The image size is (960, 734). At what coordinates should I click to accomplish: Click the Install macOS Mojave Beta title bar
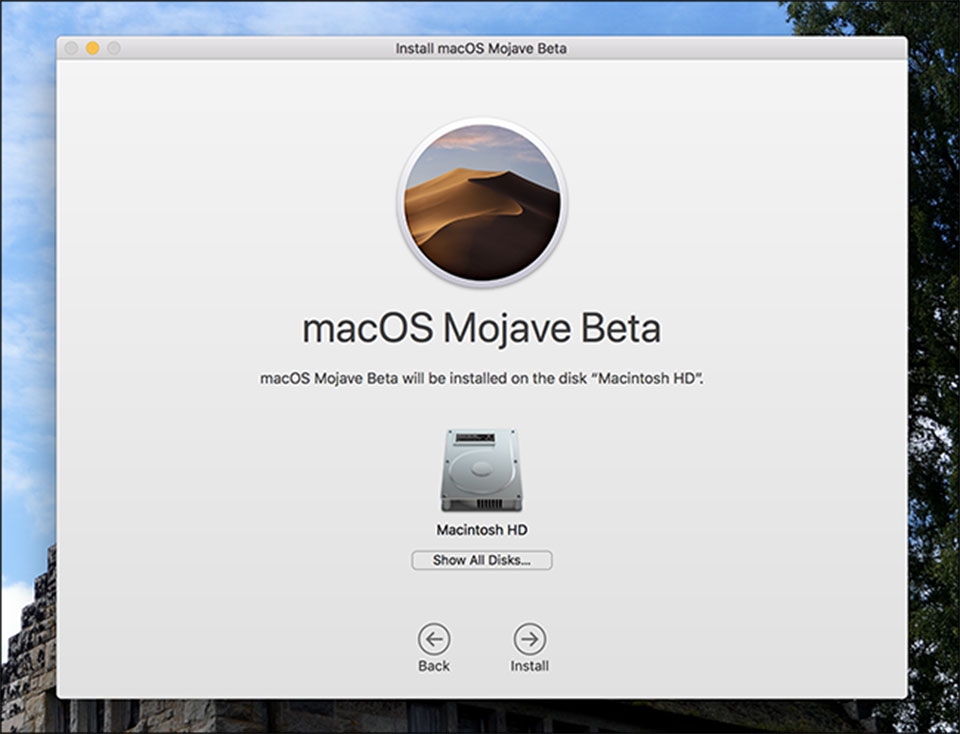(x=478, y=47)
